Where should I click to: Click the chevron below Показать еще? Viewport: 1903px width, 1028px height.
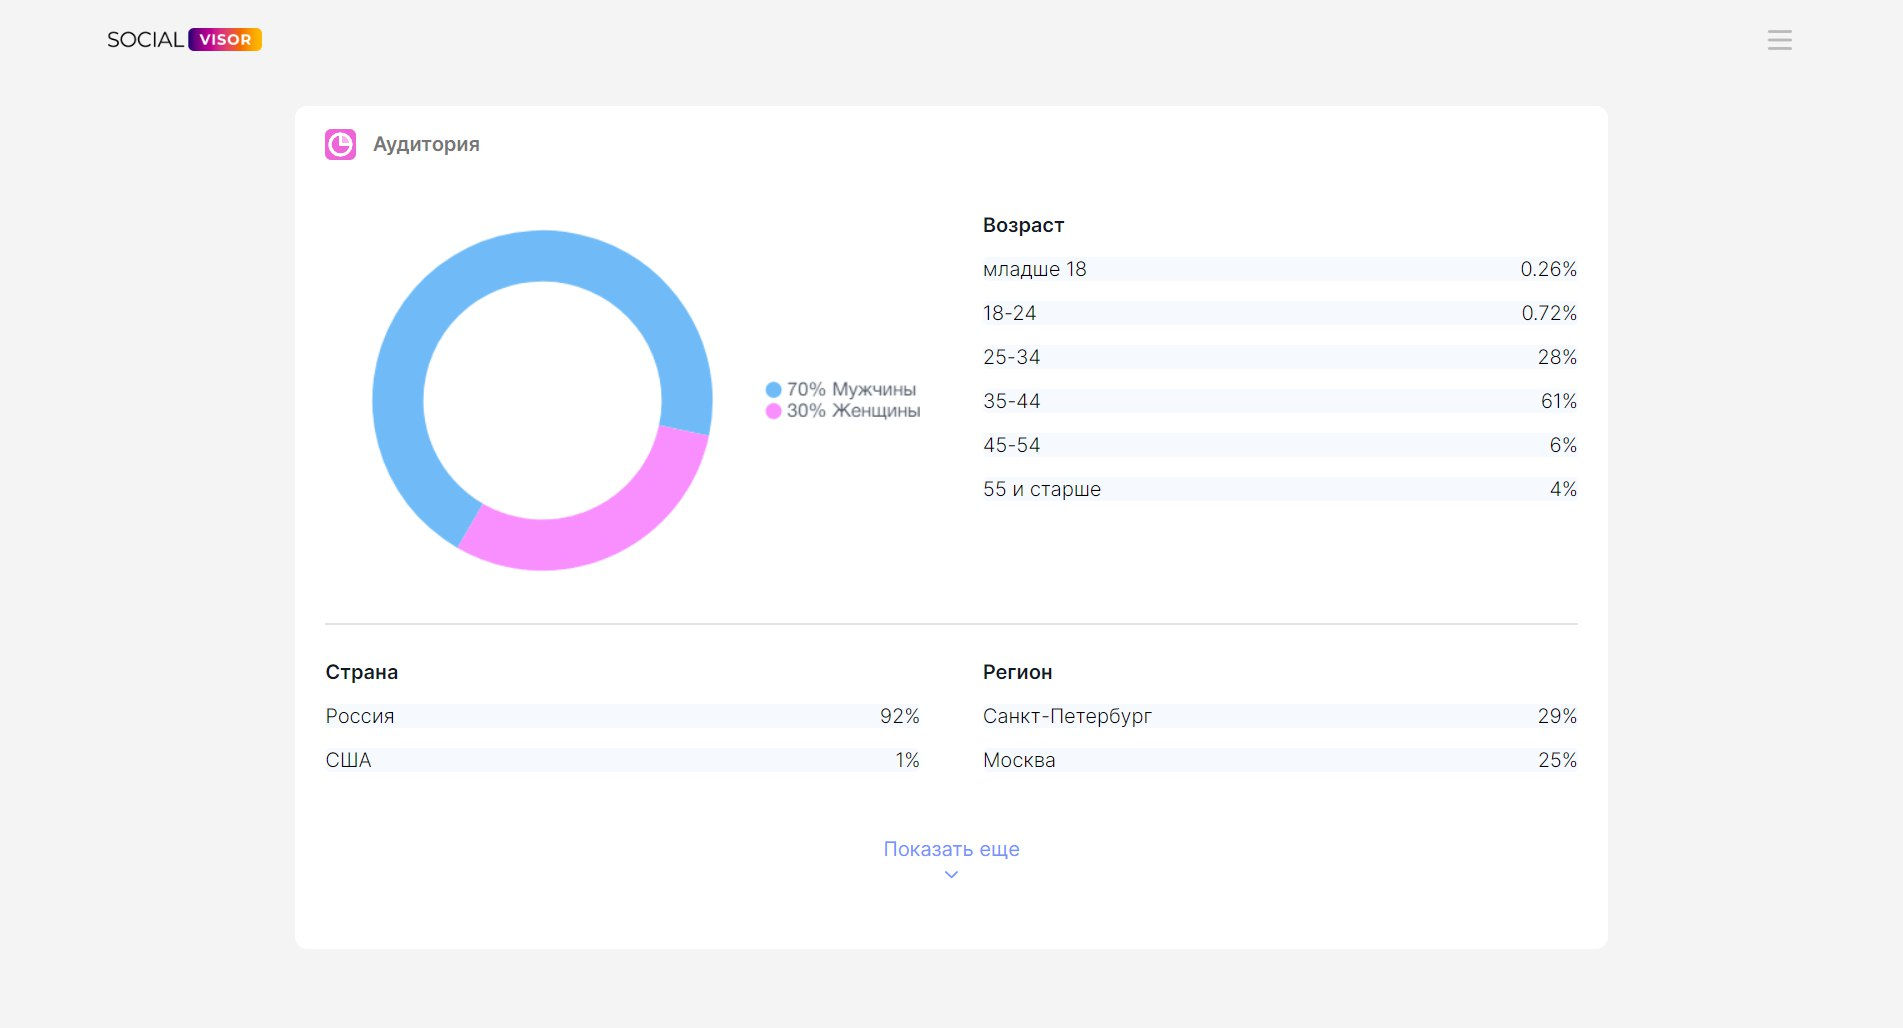point(951,875)
